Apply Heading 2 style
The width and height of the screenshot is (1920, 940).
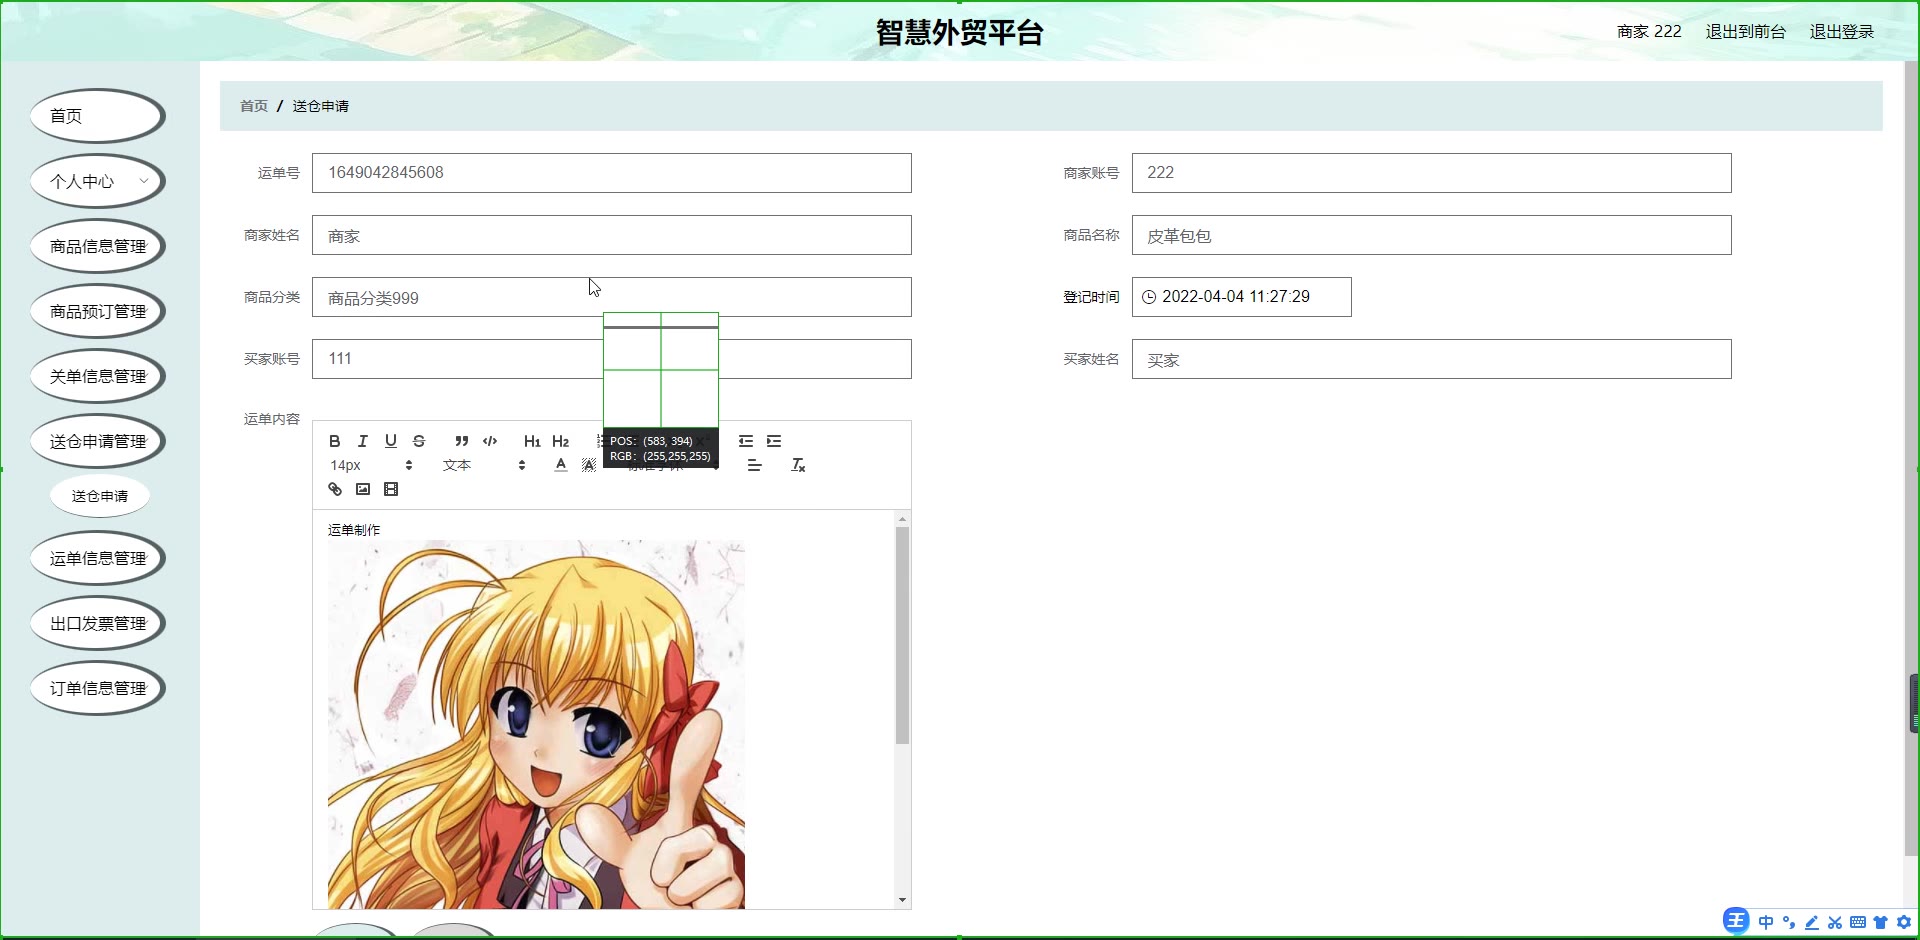pyautogui.click(x=560, y=441)
